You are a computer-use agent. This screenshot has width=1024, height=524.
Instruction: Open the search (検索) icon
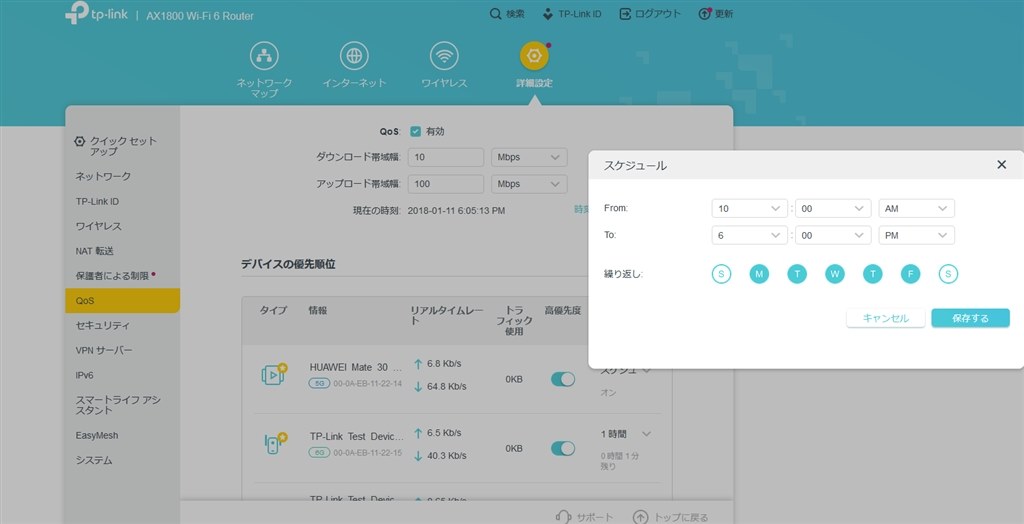[x=496, y=14]
